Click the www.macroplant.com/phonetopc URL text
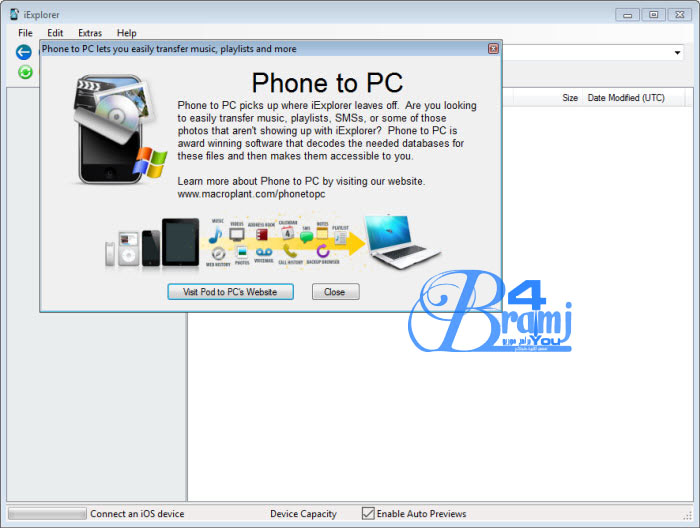700x528 pixels. click(x=251, y=194)
